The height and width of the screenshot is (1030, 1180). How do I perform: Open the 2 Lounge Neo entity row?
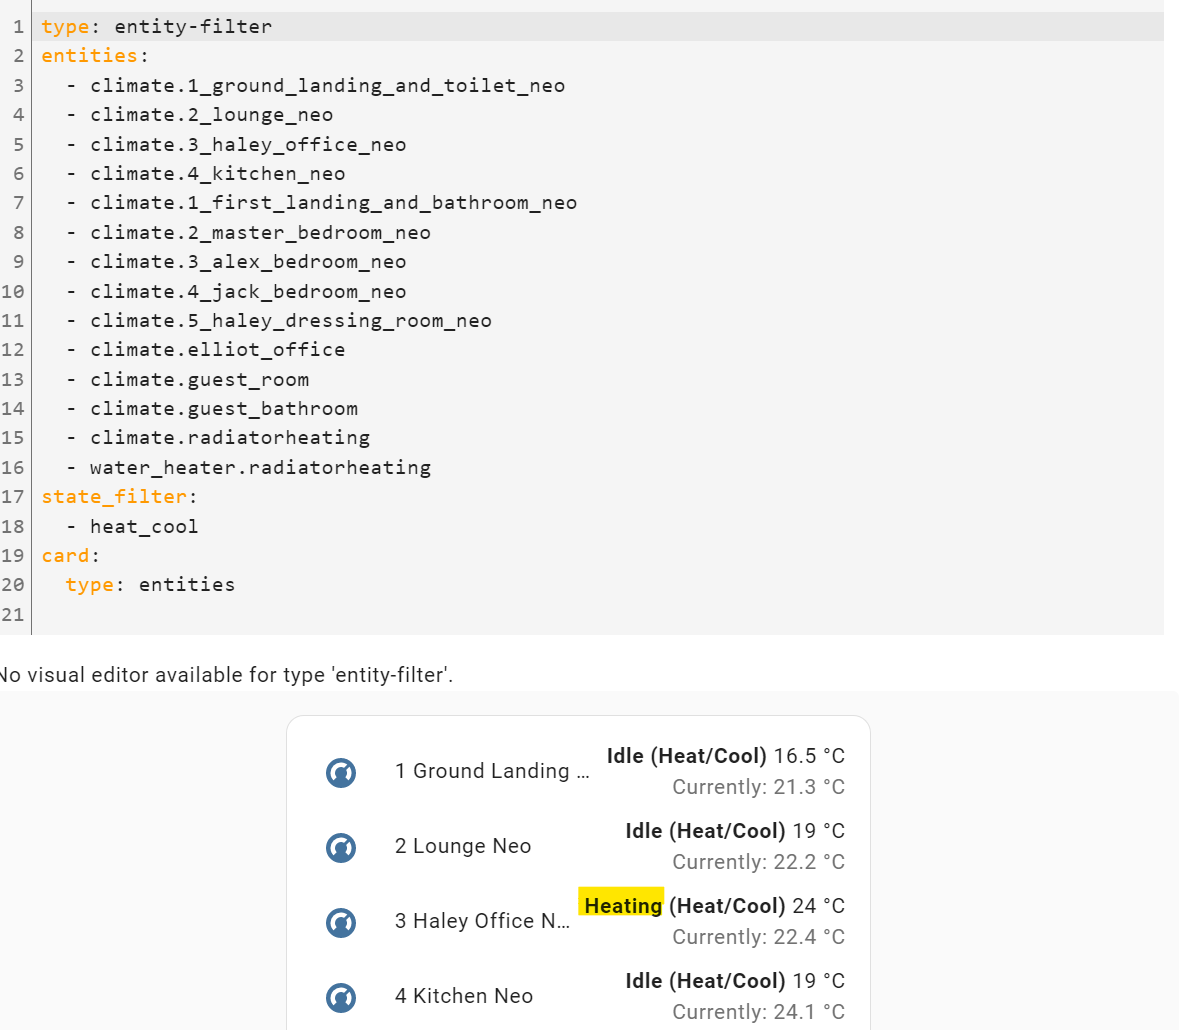[463, 846]
